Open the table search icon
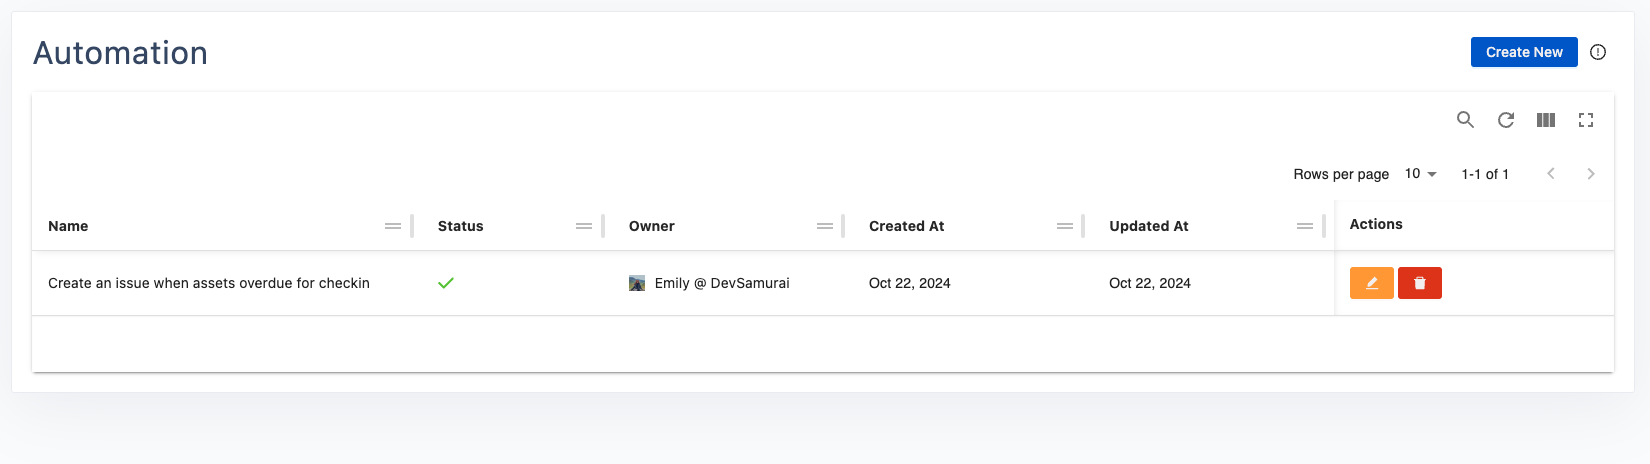1650x464 pixels. (x=1465, y=120)
